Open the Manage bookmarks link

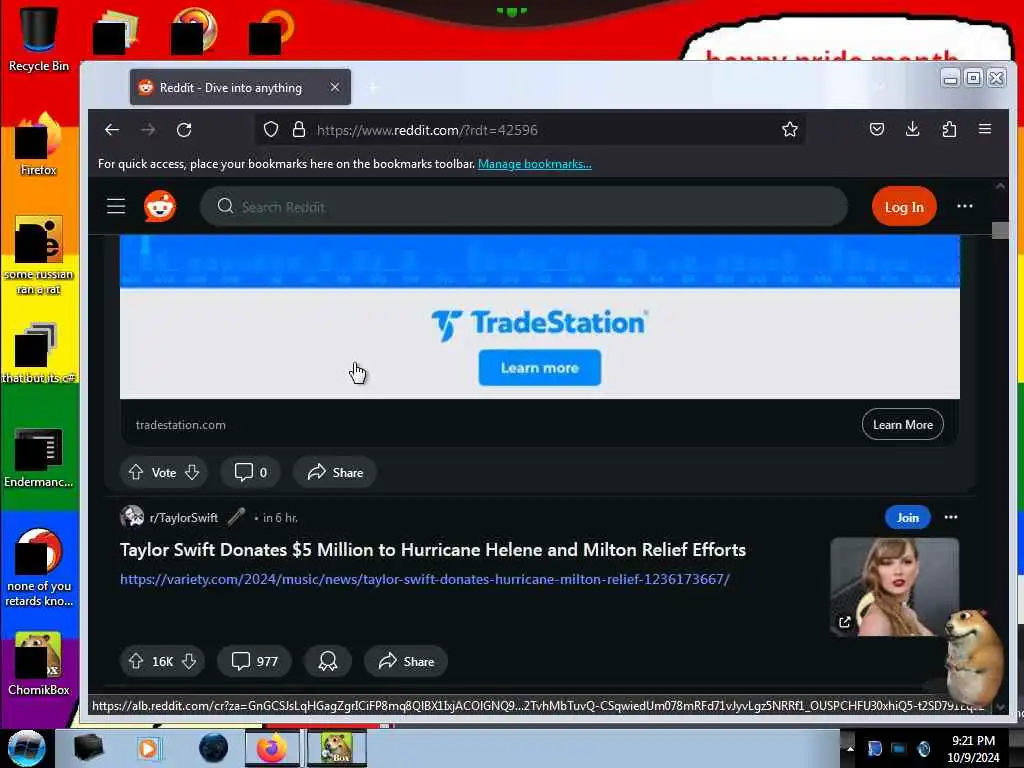click(x=534, y=164)
